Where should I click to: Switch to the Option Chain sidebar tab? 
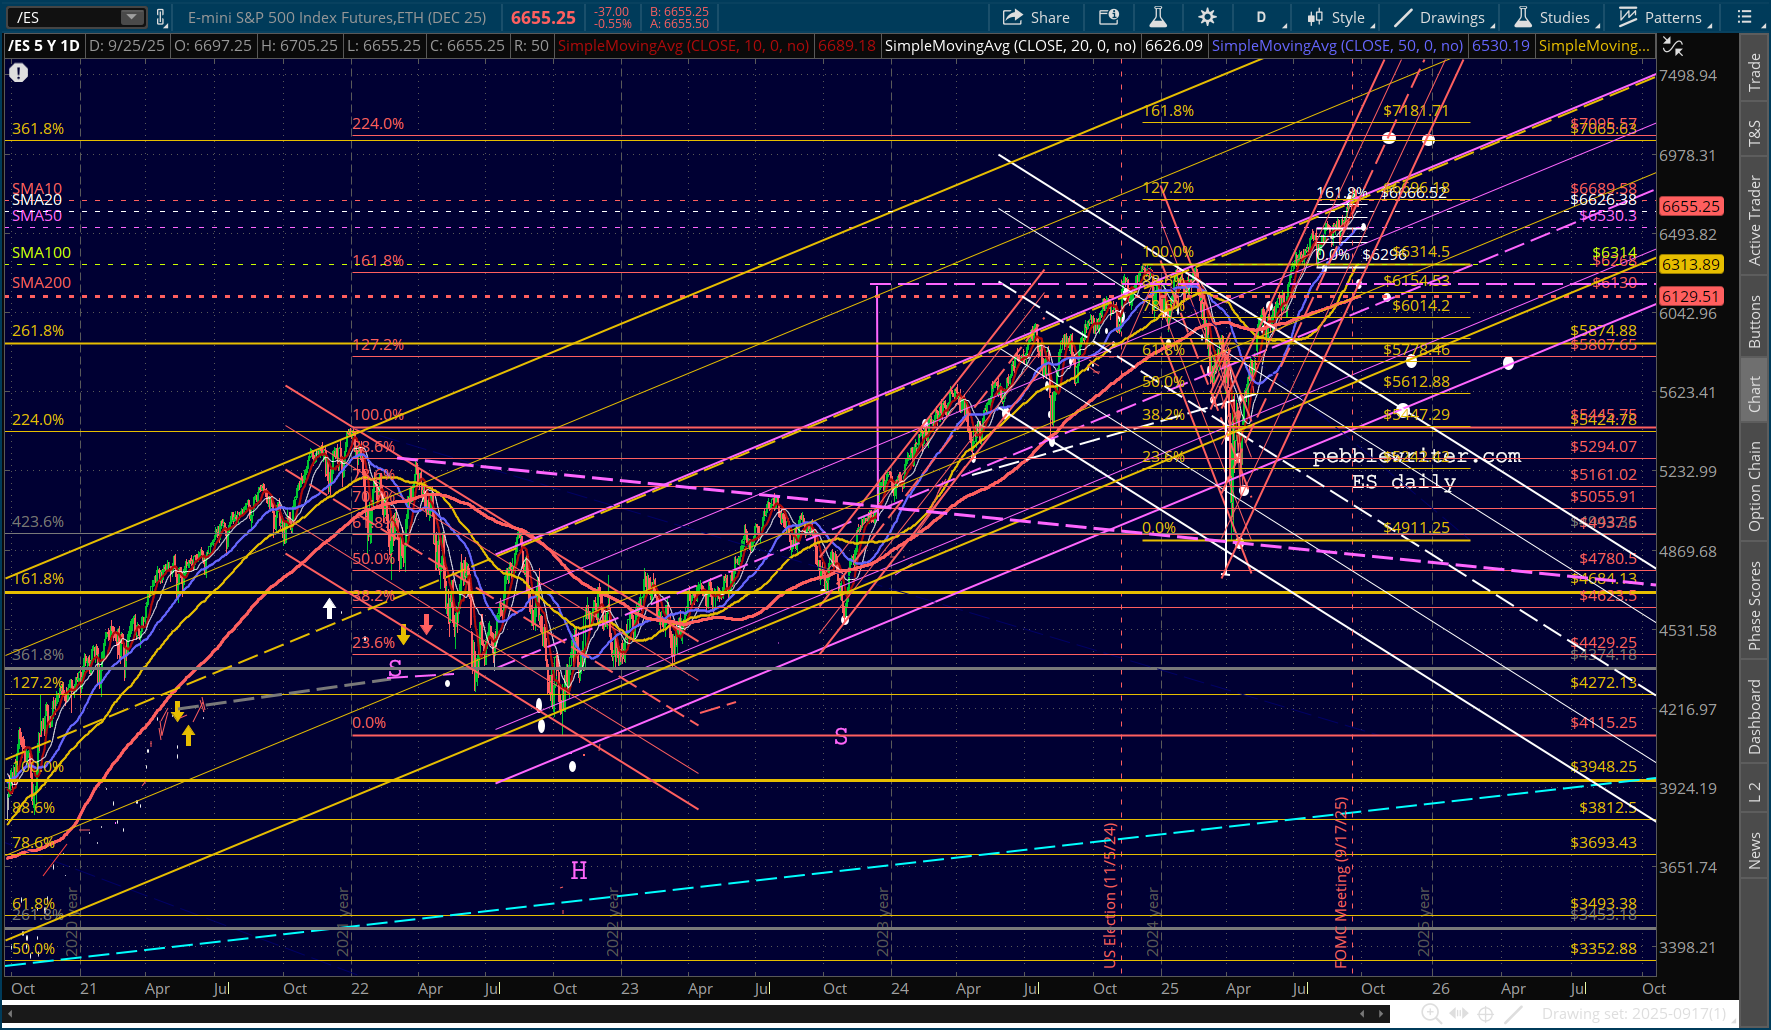(x=1754, y=487)
